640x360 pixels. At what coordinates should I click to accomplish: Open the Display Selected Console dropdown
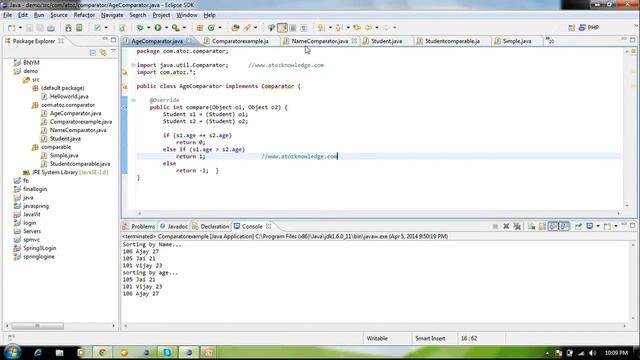[x=598, y=226]
